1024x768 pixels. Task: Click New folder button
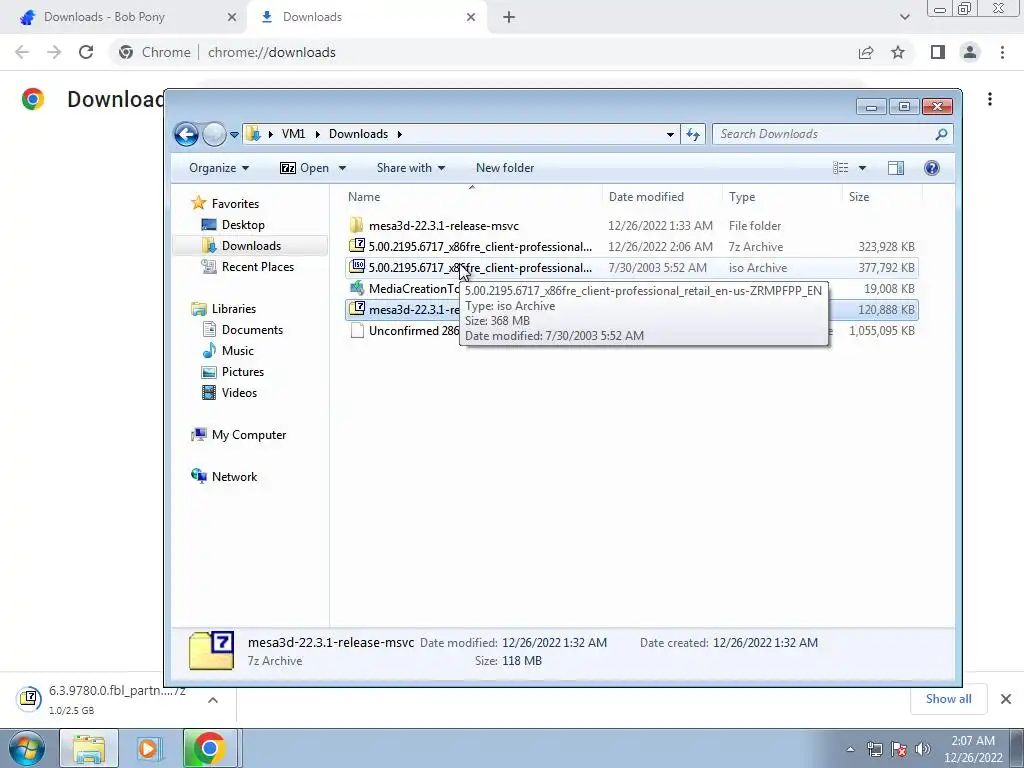(505, 168)
